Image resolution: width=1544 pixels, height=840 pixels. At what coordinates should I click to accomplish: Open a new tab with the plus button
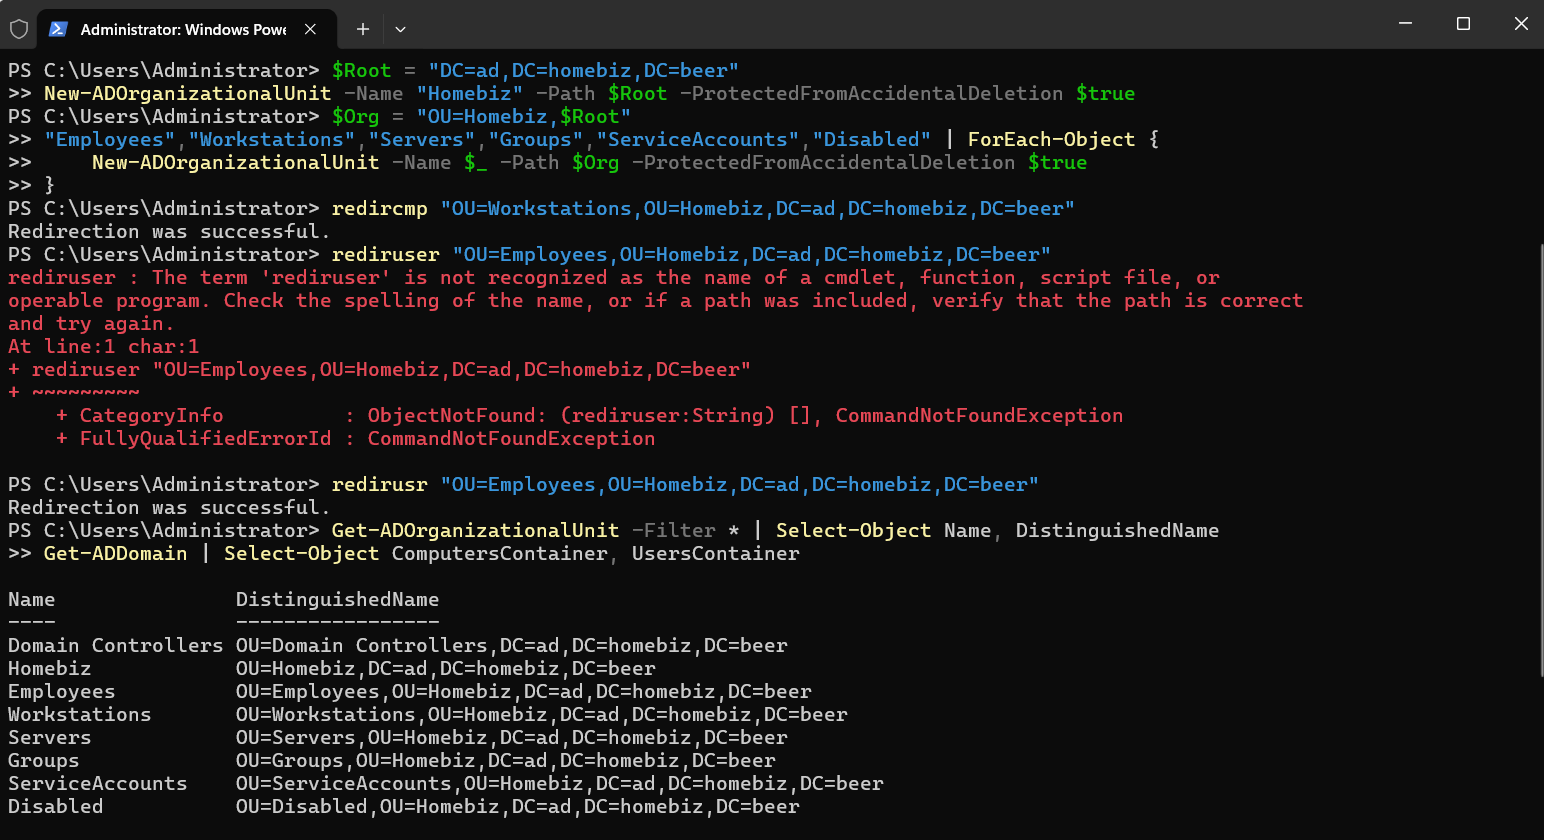(363, 29)
